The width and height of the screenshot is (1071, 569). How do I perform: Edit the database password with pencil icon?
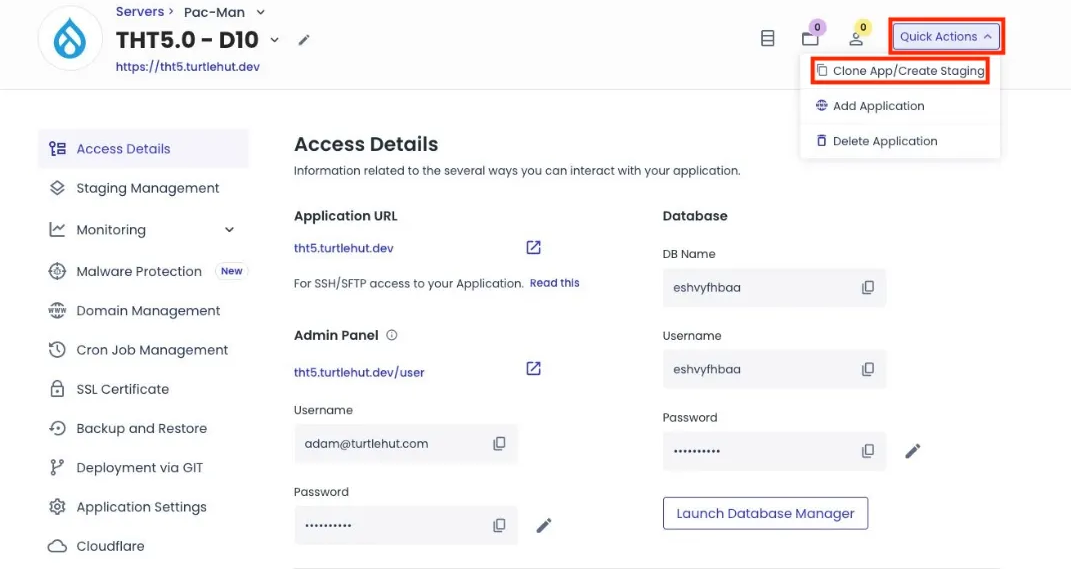click(x=912, y=451)
